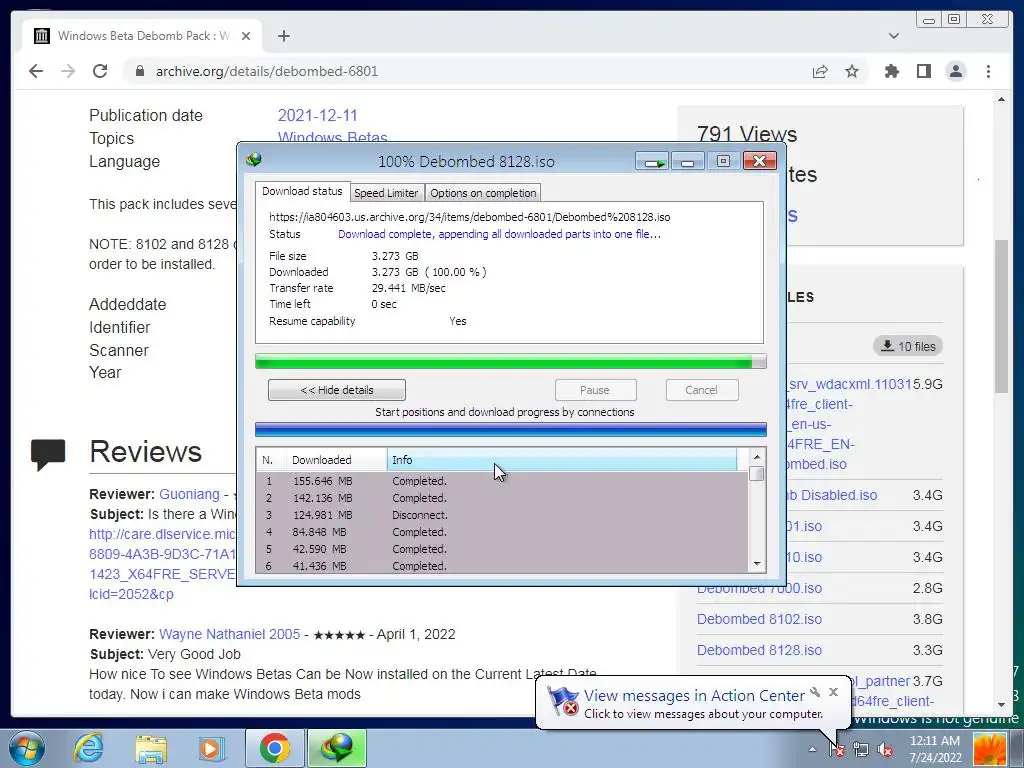Select connection row 41.436 MB
Viewport: 1024px width, 768px height.
click(502, 566)
